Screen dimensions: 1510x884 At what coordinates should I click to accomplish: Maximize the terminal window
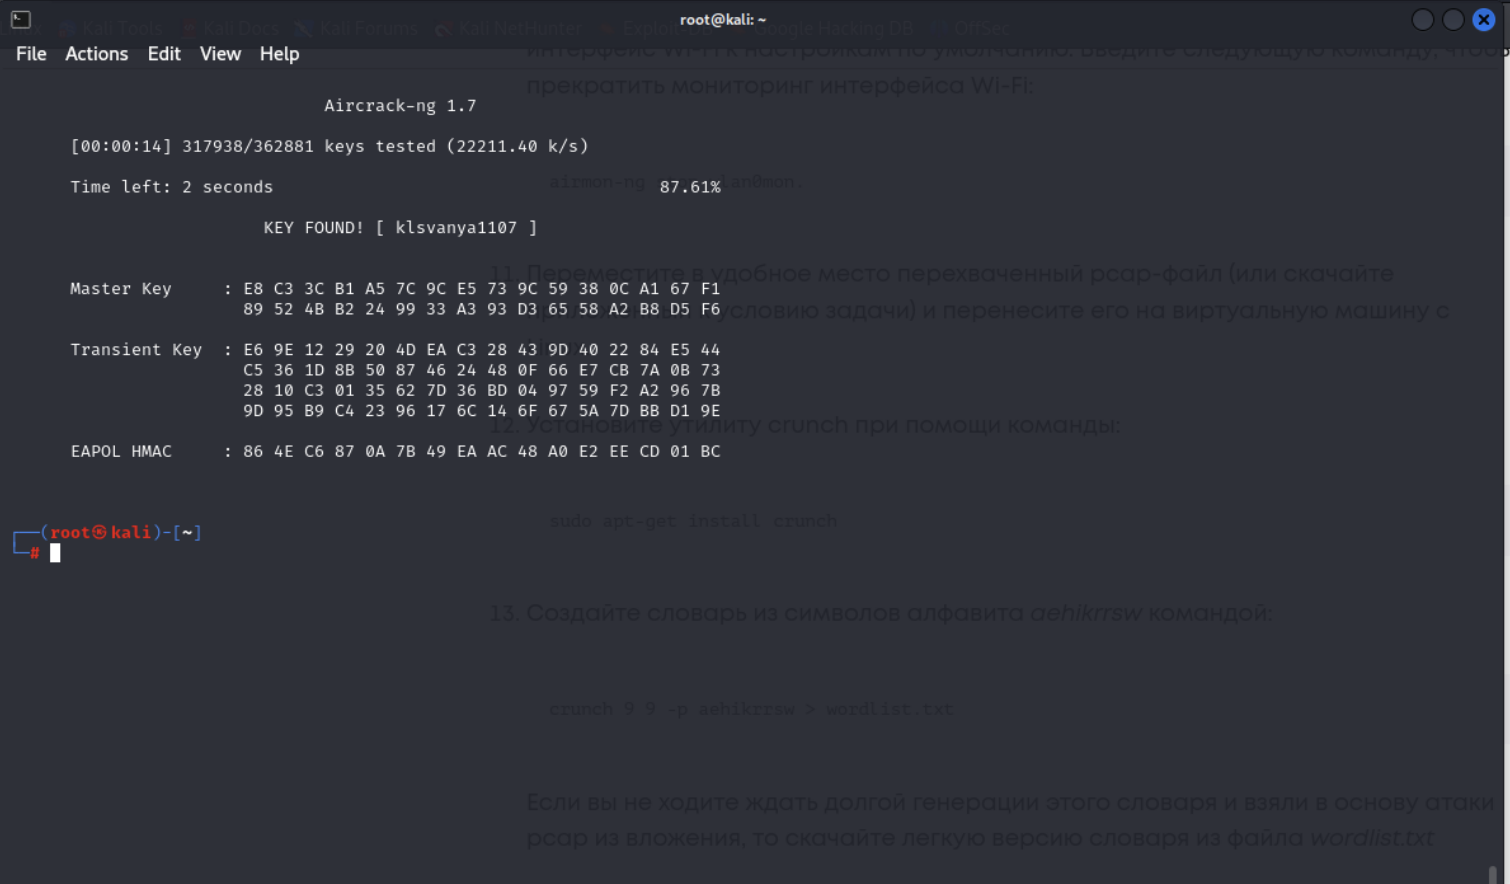[1453, 20]
